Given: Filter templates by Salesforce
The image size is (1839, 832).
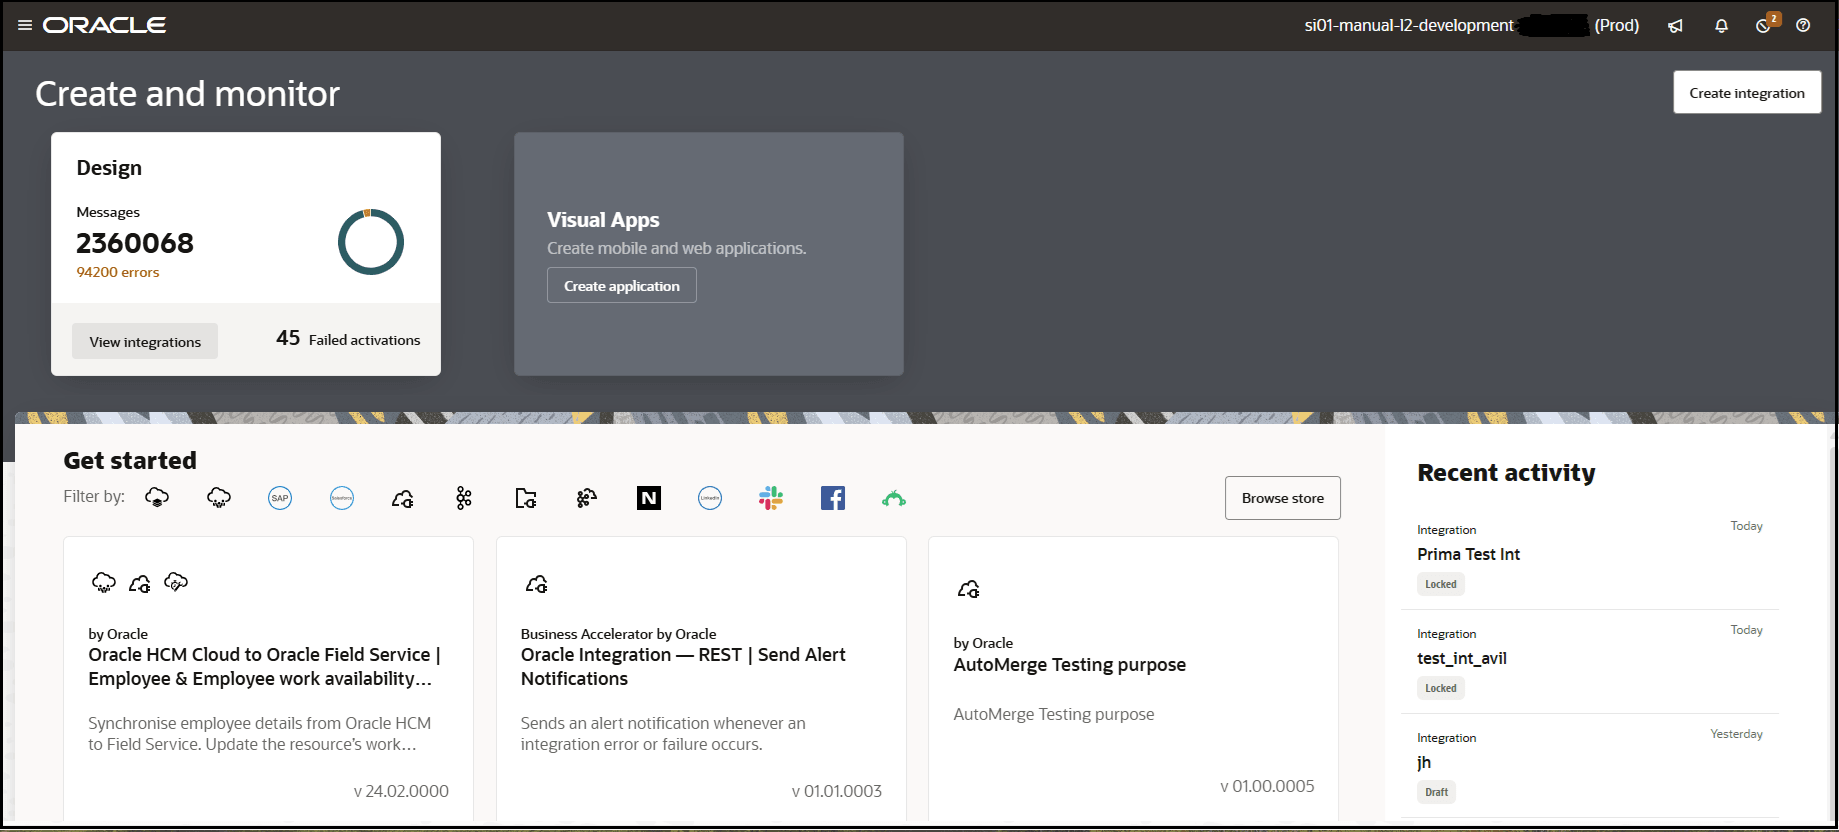Looking at the screenshot, I should [342, 498].
